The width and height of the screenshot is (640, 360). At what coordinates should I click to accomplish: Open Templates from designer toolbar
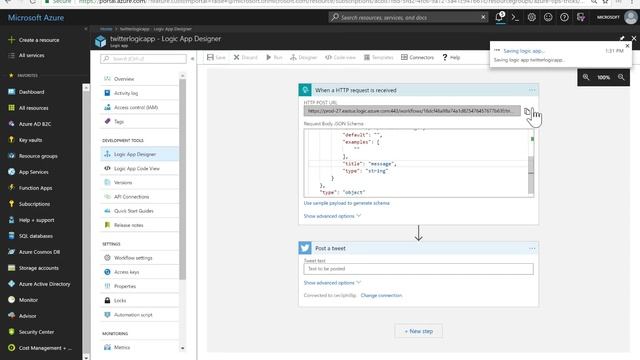378,58
